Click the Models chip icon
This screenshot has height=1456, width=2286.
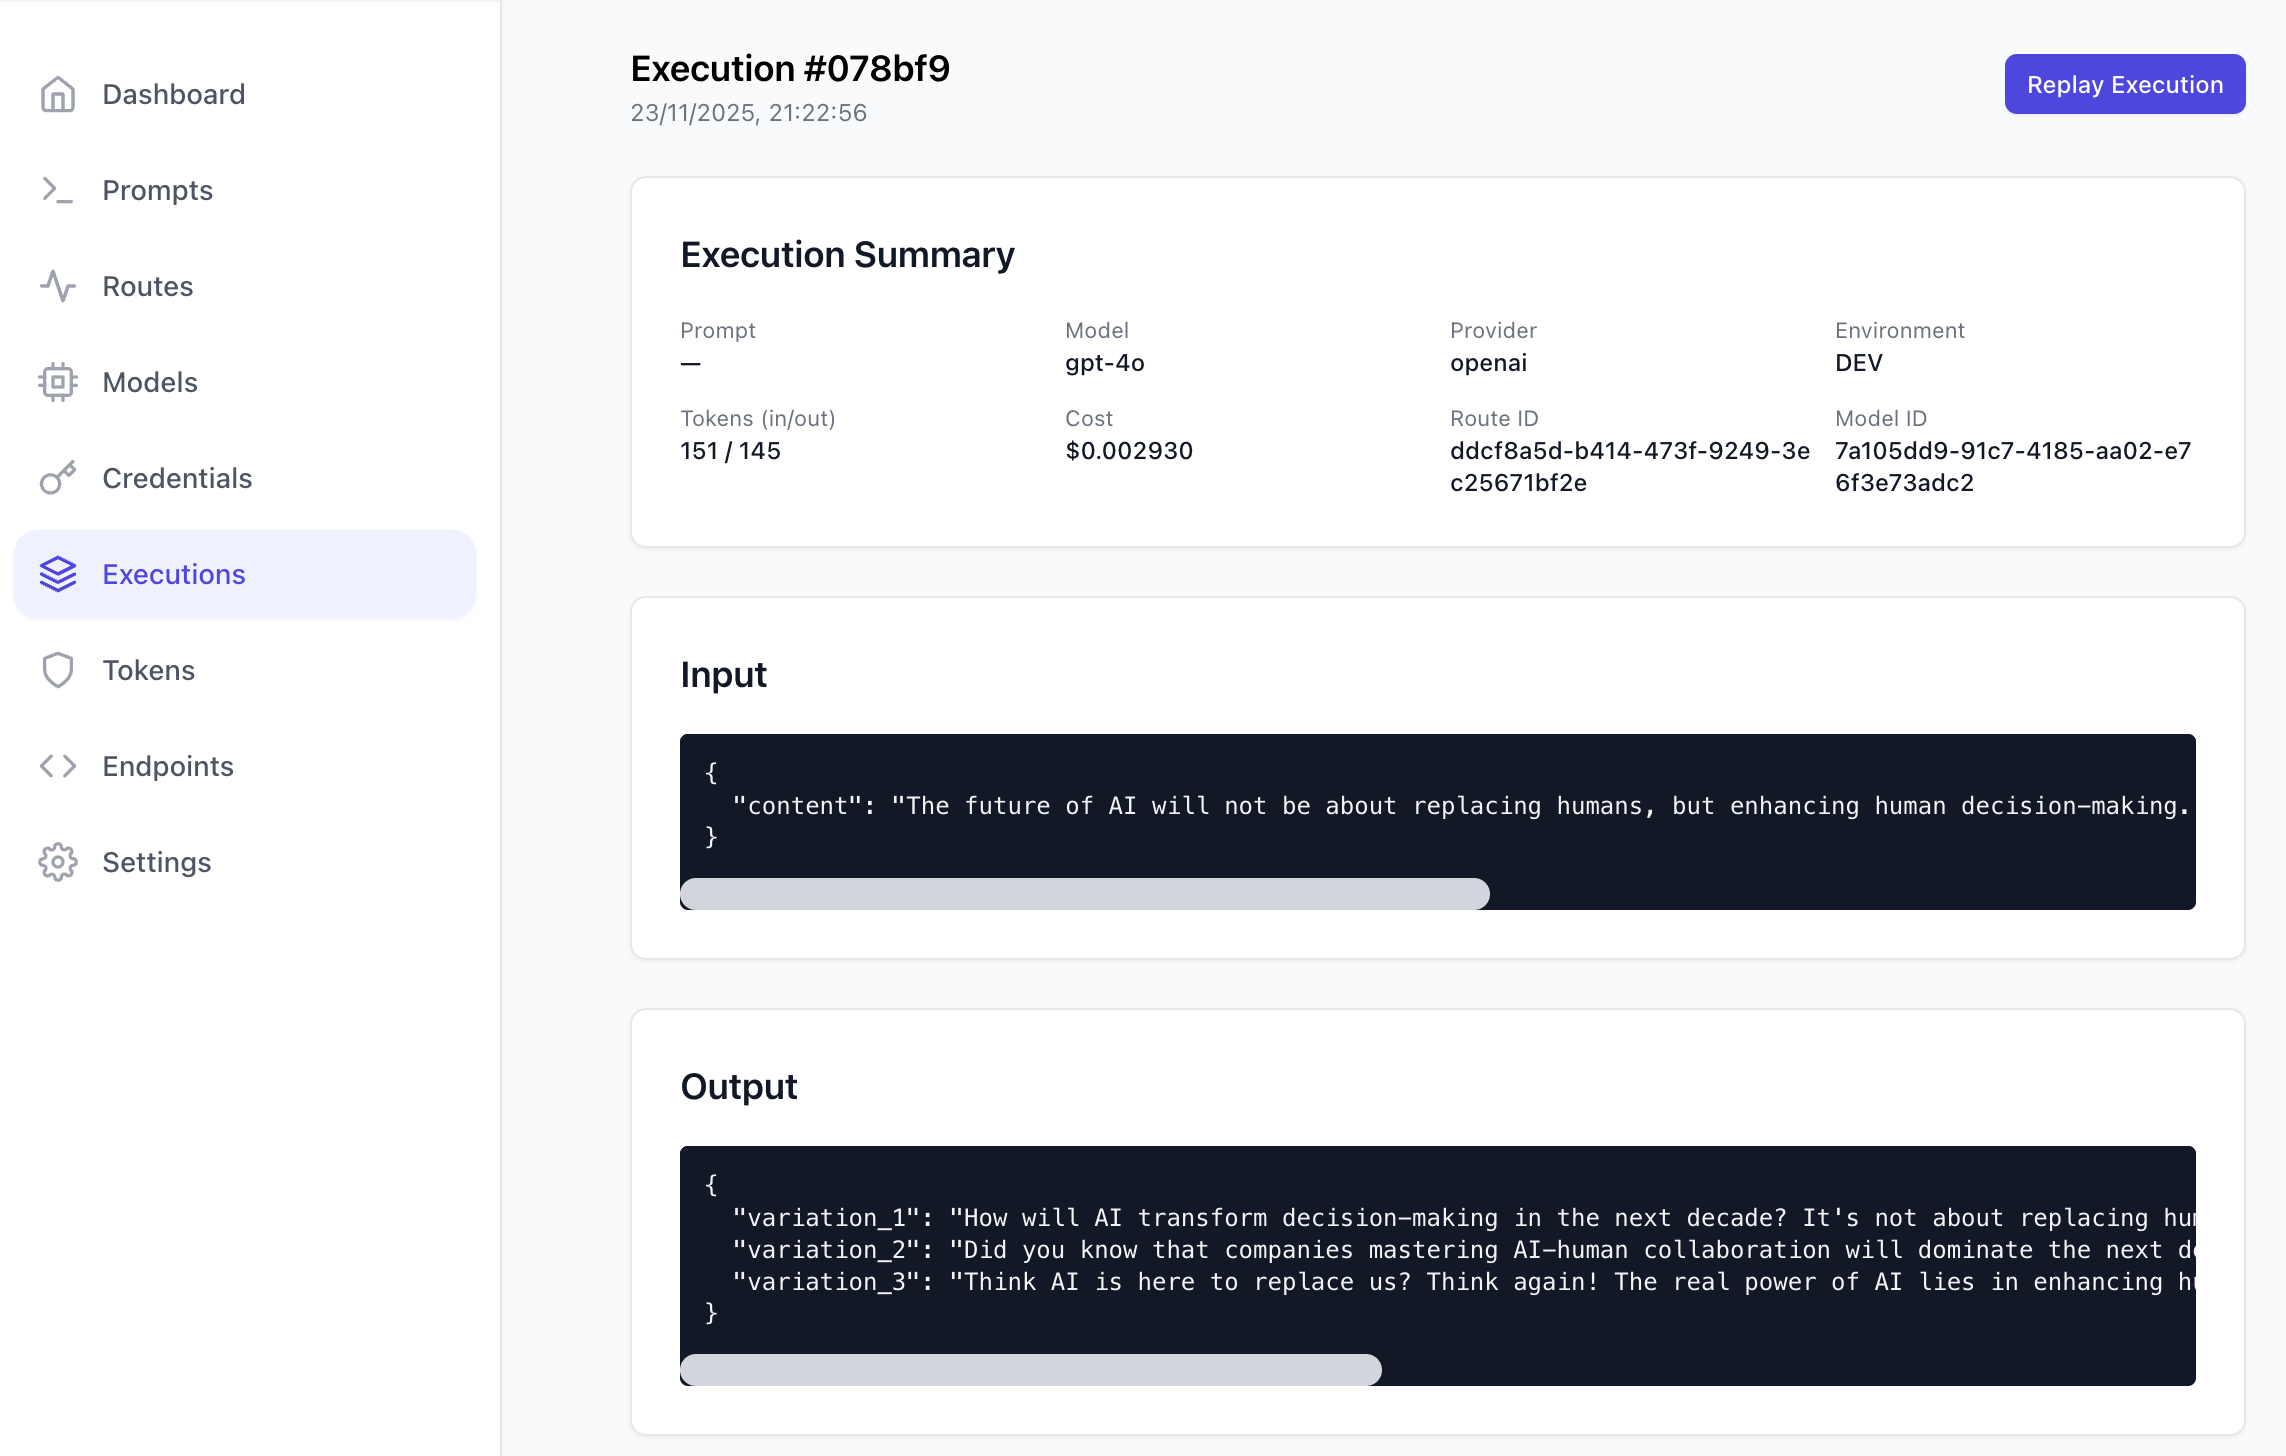click(x=58, y=382)
